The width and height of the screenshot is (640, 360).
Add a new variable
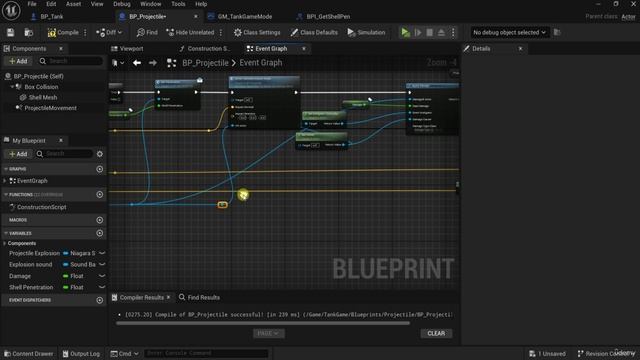tap(100, 233)
